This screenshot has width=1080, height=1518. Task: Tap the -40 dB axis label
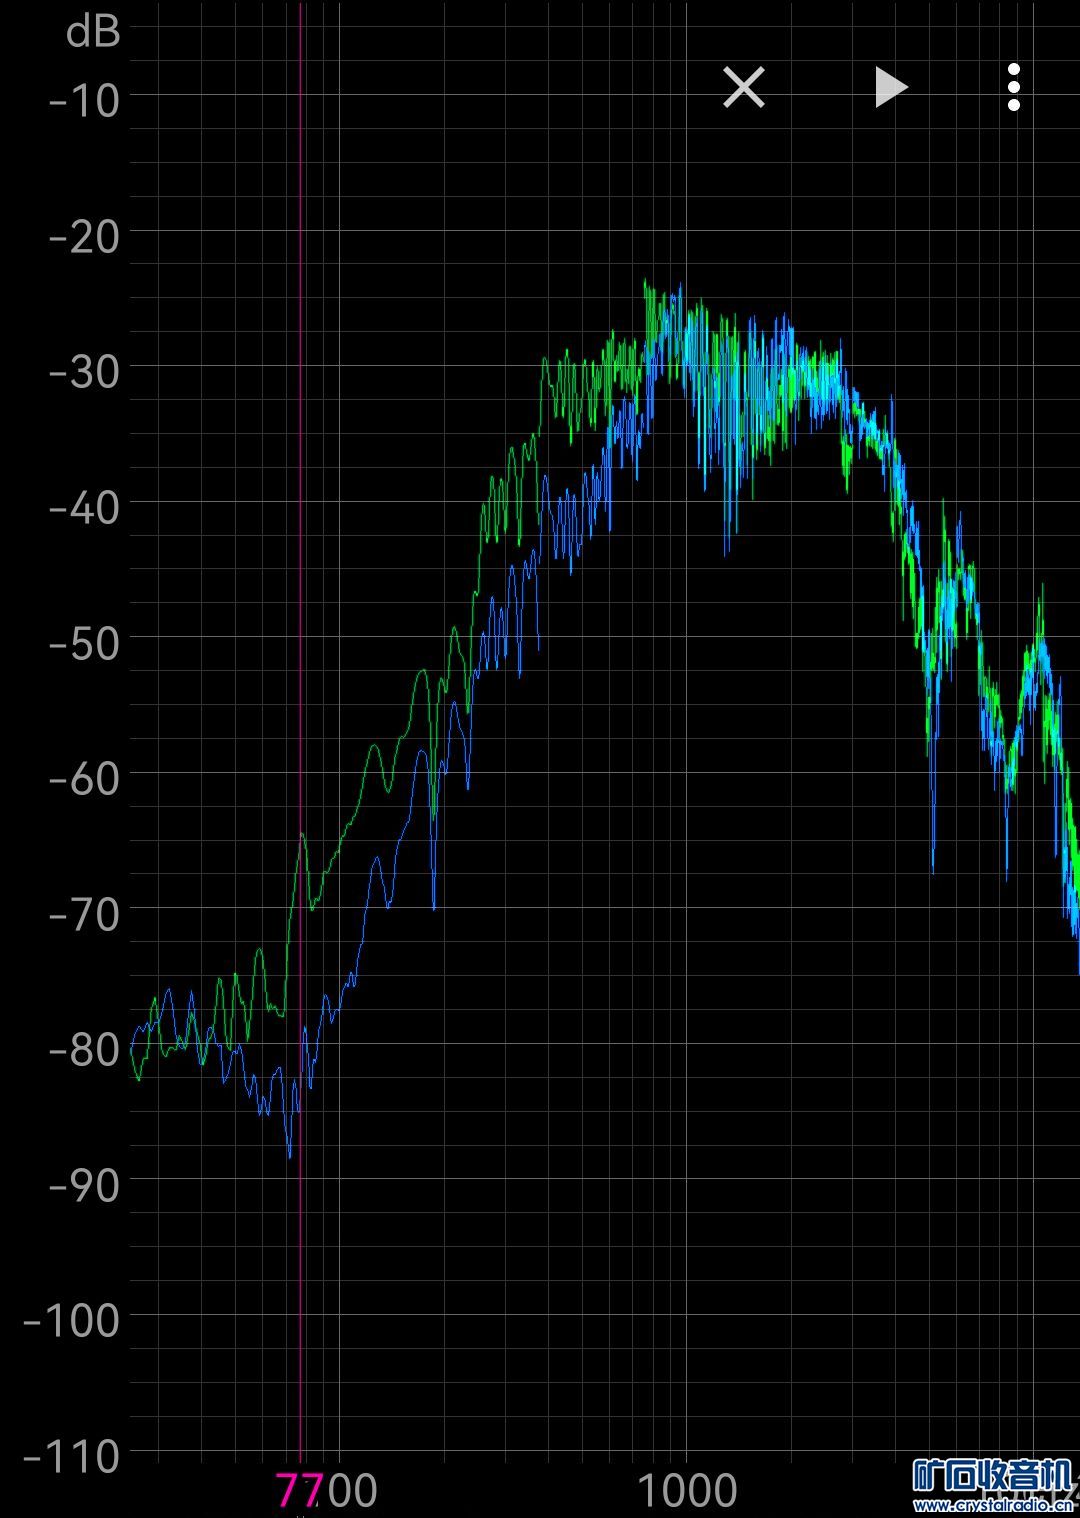[84, 507]
